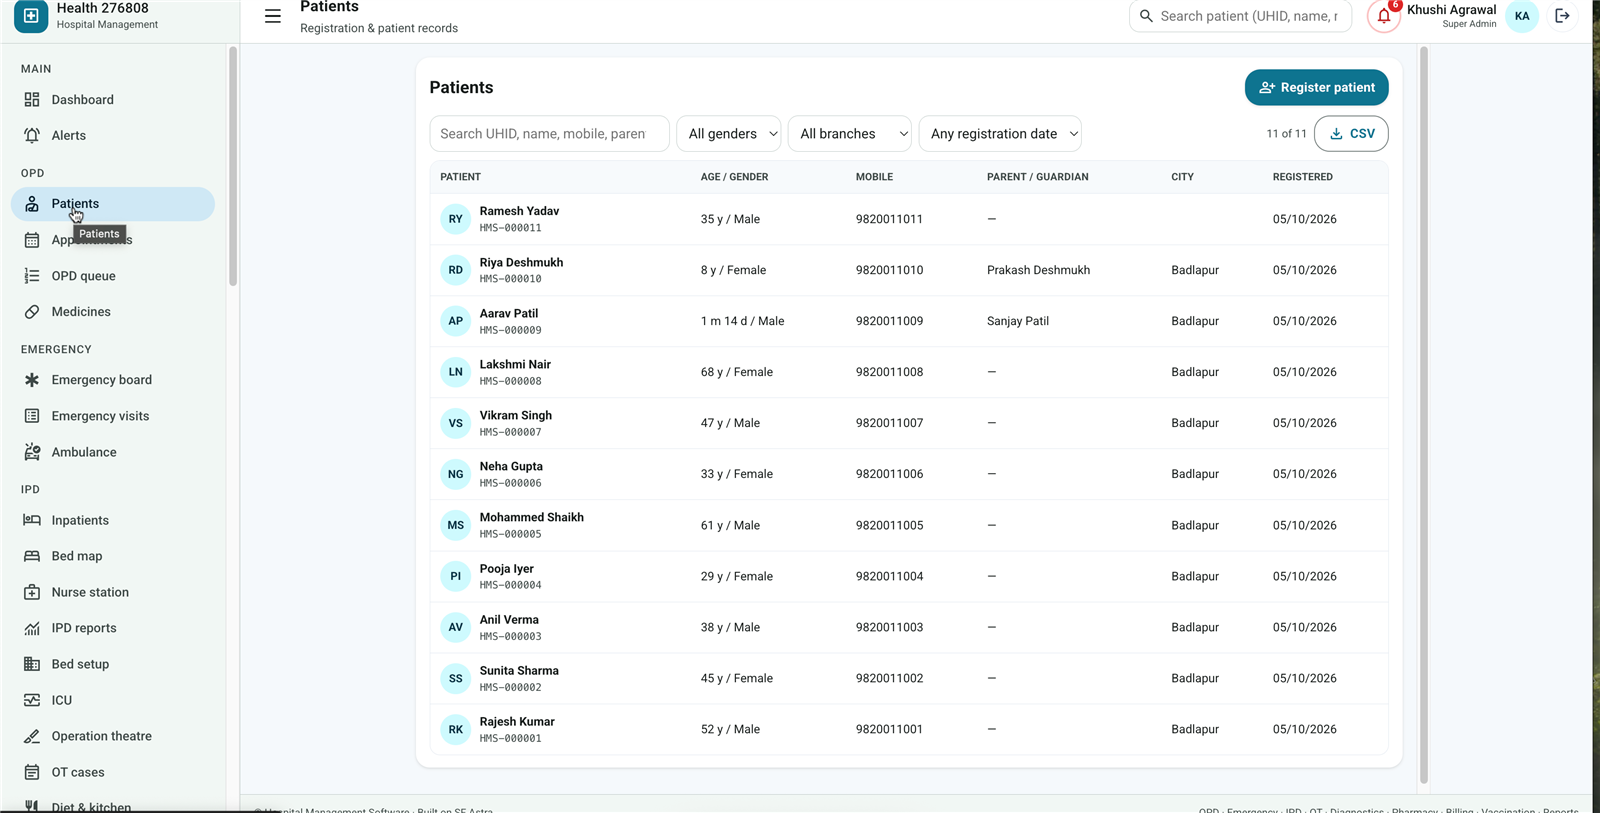Open Ramesh Yadav patient record
The image size is (1600, 813).
click(x=908, y=219)
